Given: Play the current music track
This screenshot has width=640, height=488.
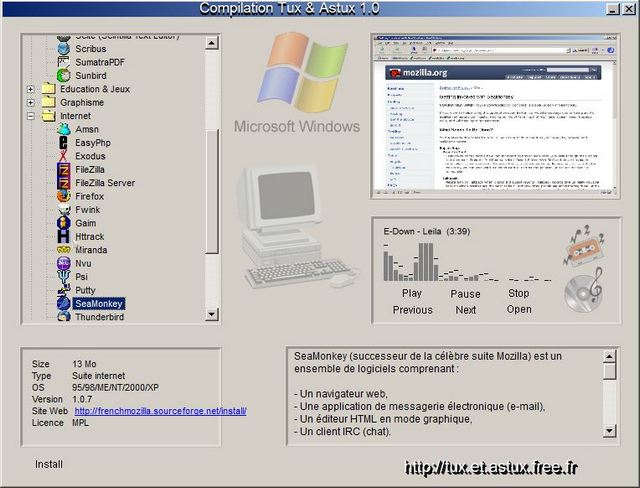Looking at the screenshot, I should pyautogui.click(x=412, y=293).
